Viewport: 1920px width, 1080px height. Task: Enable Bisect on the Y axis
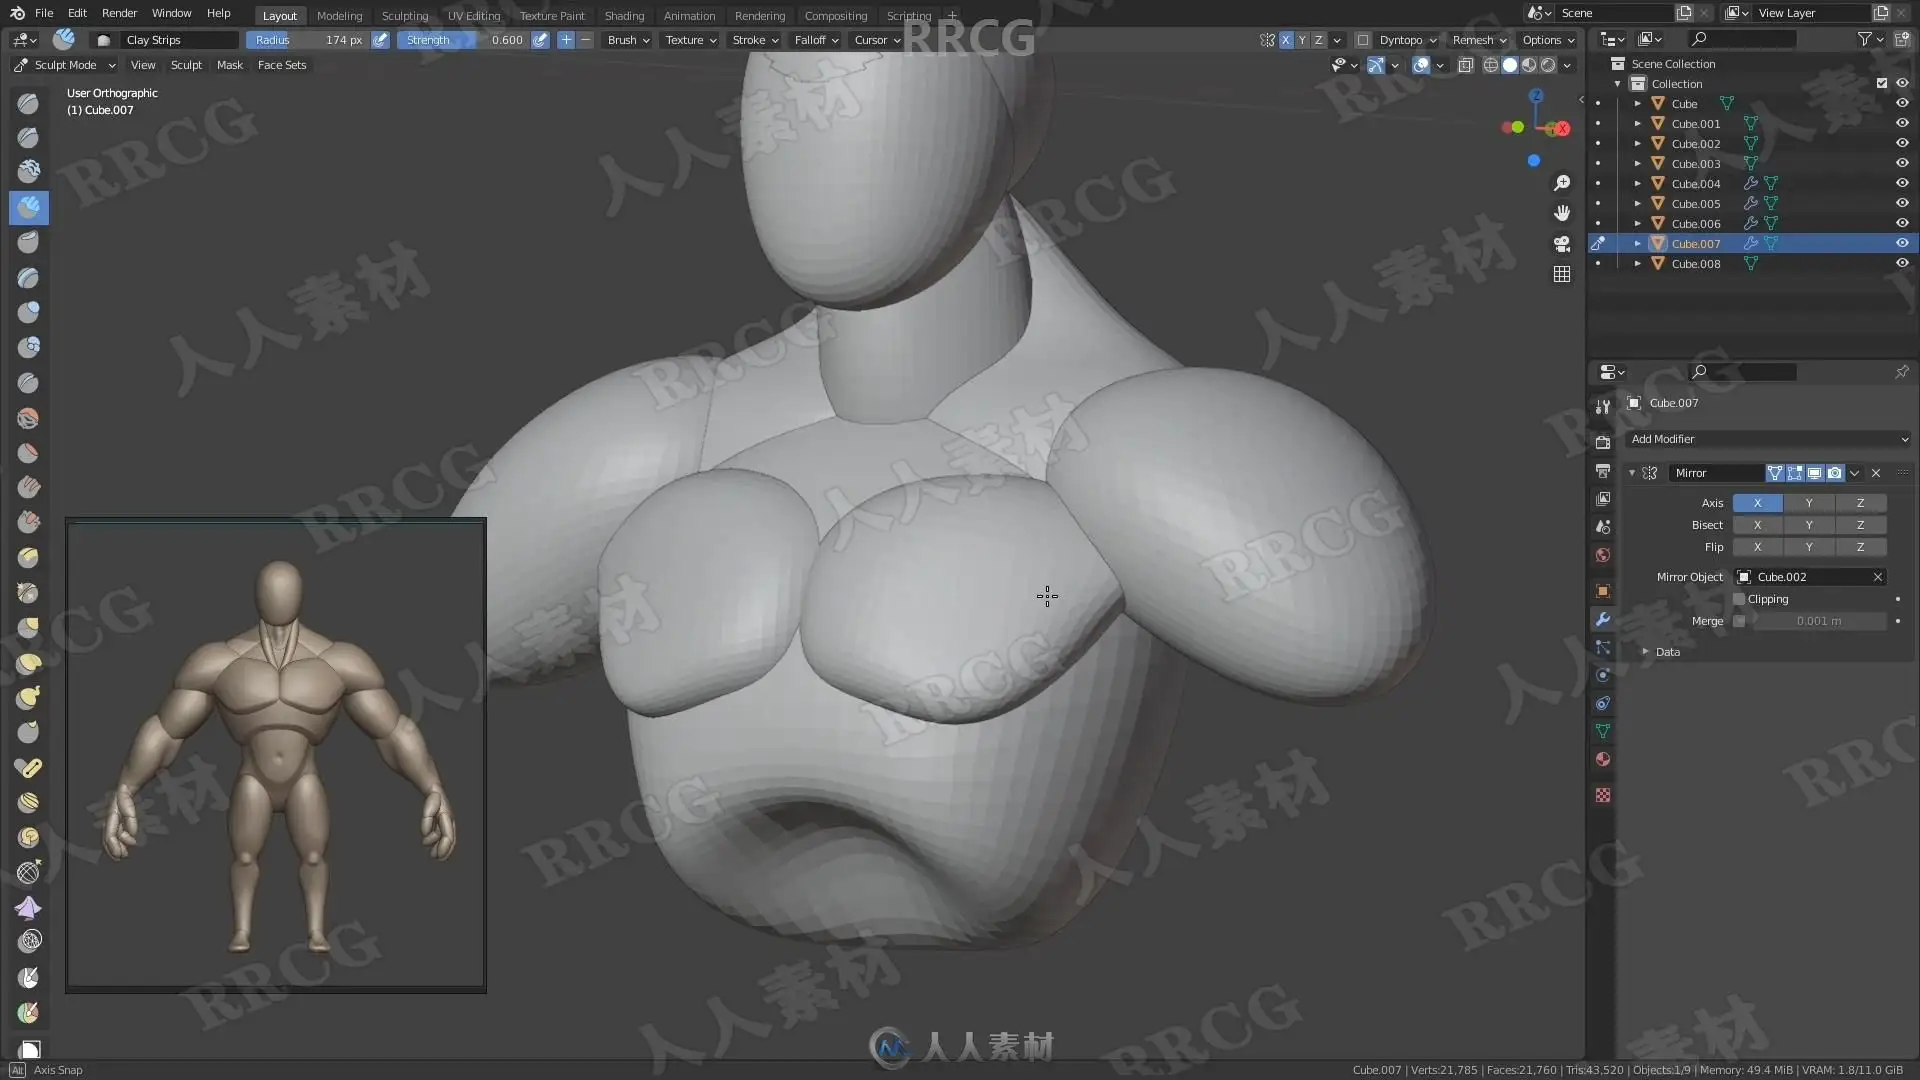[1808, 525]
